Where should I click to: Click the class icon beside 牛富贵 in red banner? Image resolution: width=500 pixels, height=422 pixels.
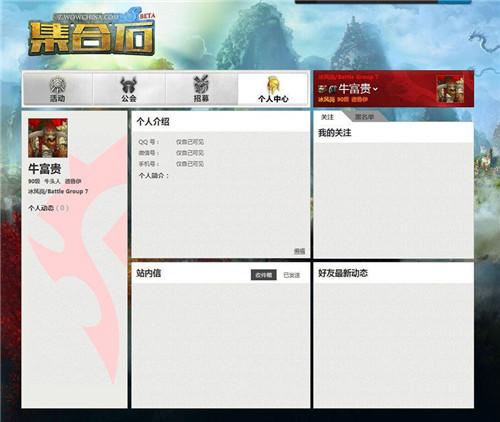(x=332, y=89)
